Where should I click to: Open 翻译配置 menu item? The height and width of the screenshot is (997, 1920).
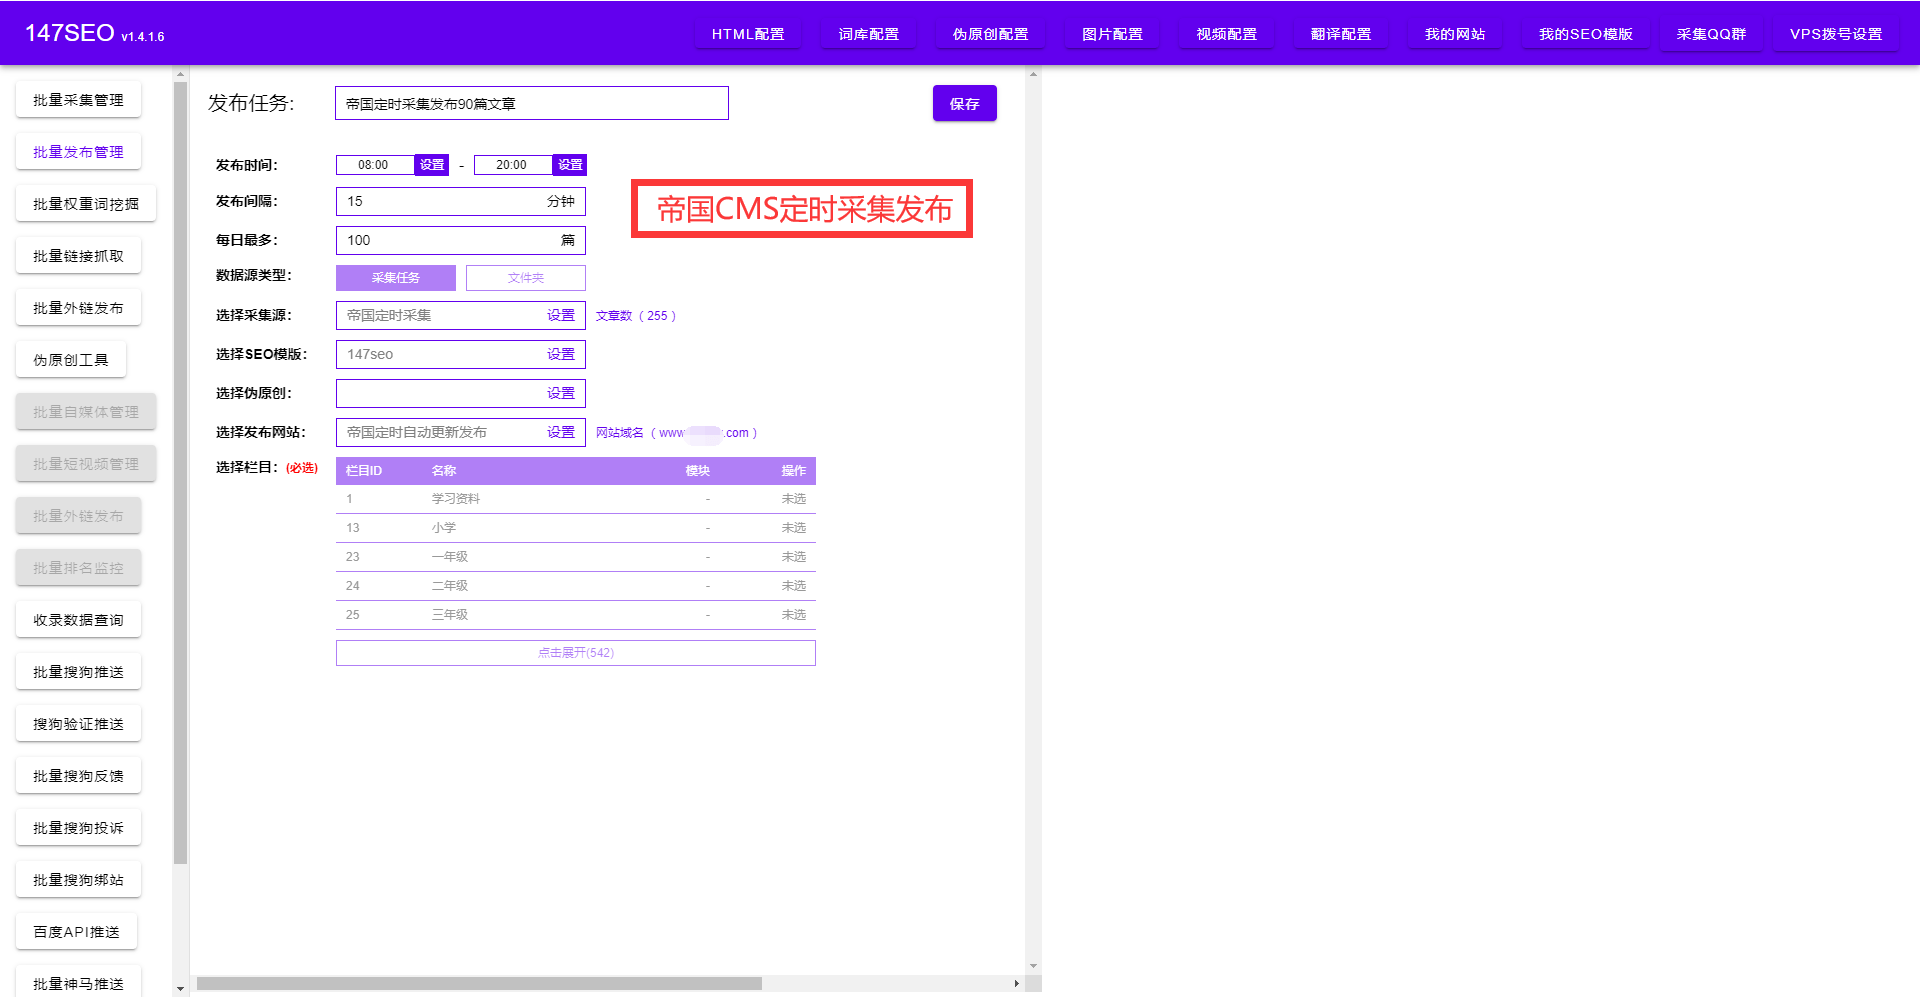click(1341, 34)
